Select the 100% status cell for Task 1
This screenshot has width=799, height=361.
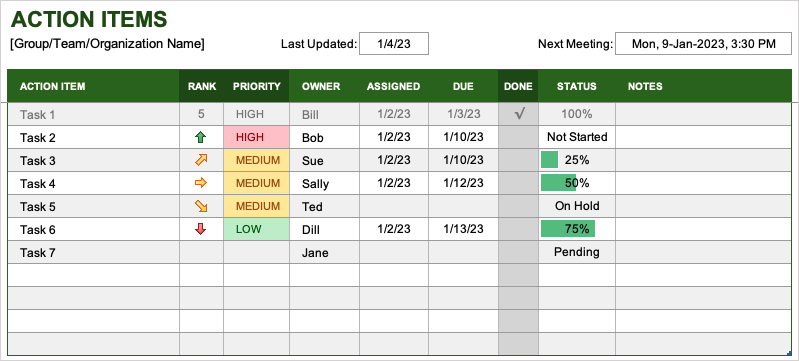(x=577, y=114)
